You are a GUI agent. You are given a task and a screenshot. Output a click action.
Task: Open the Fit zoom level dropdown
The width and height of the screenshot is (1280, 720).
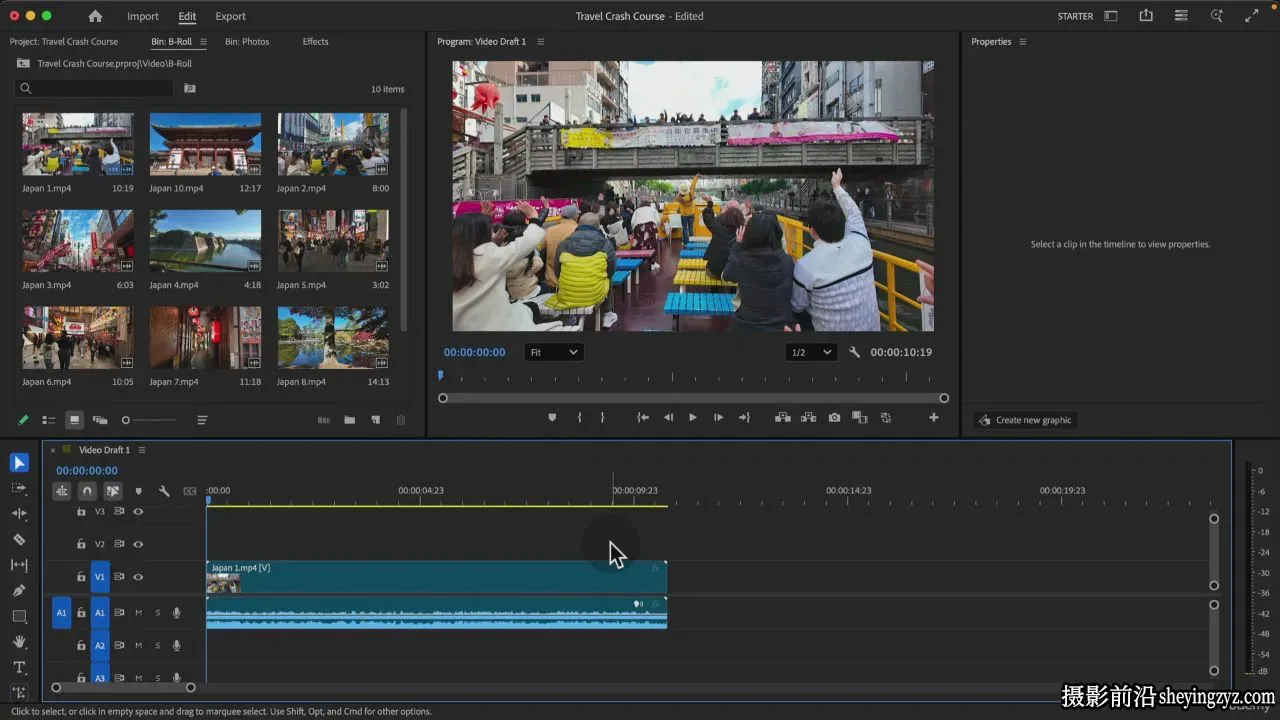(x=554, y=352)
